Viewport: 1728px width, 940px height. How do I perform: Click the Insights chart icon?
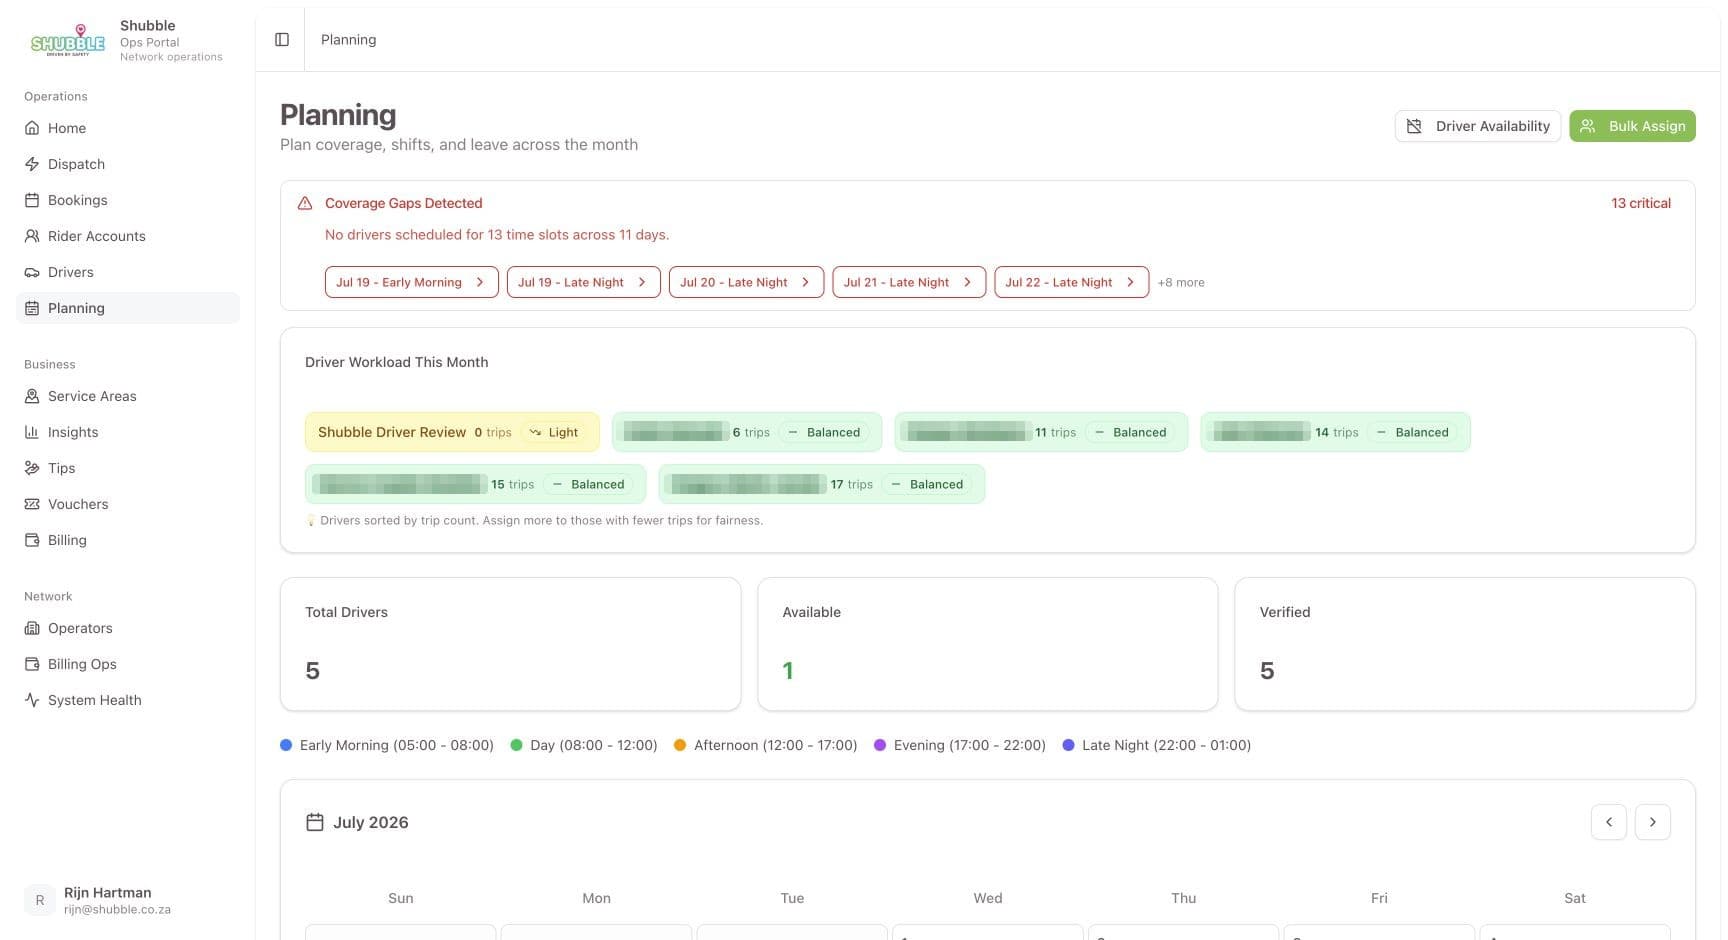pos(32,432)
